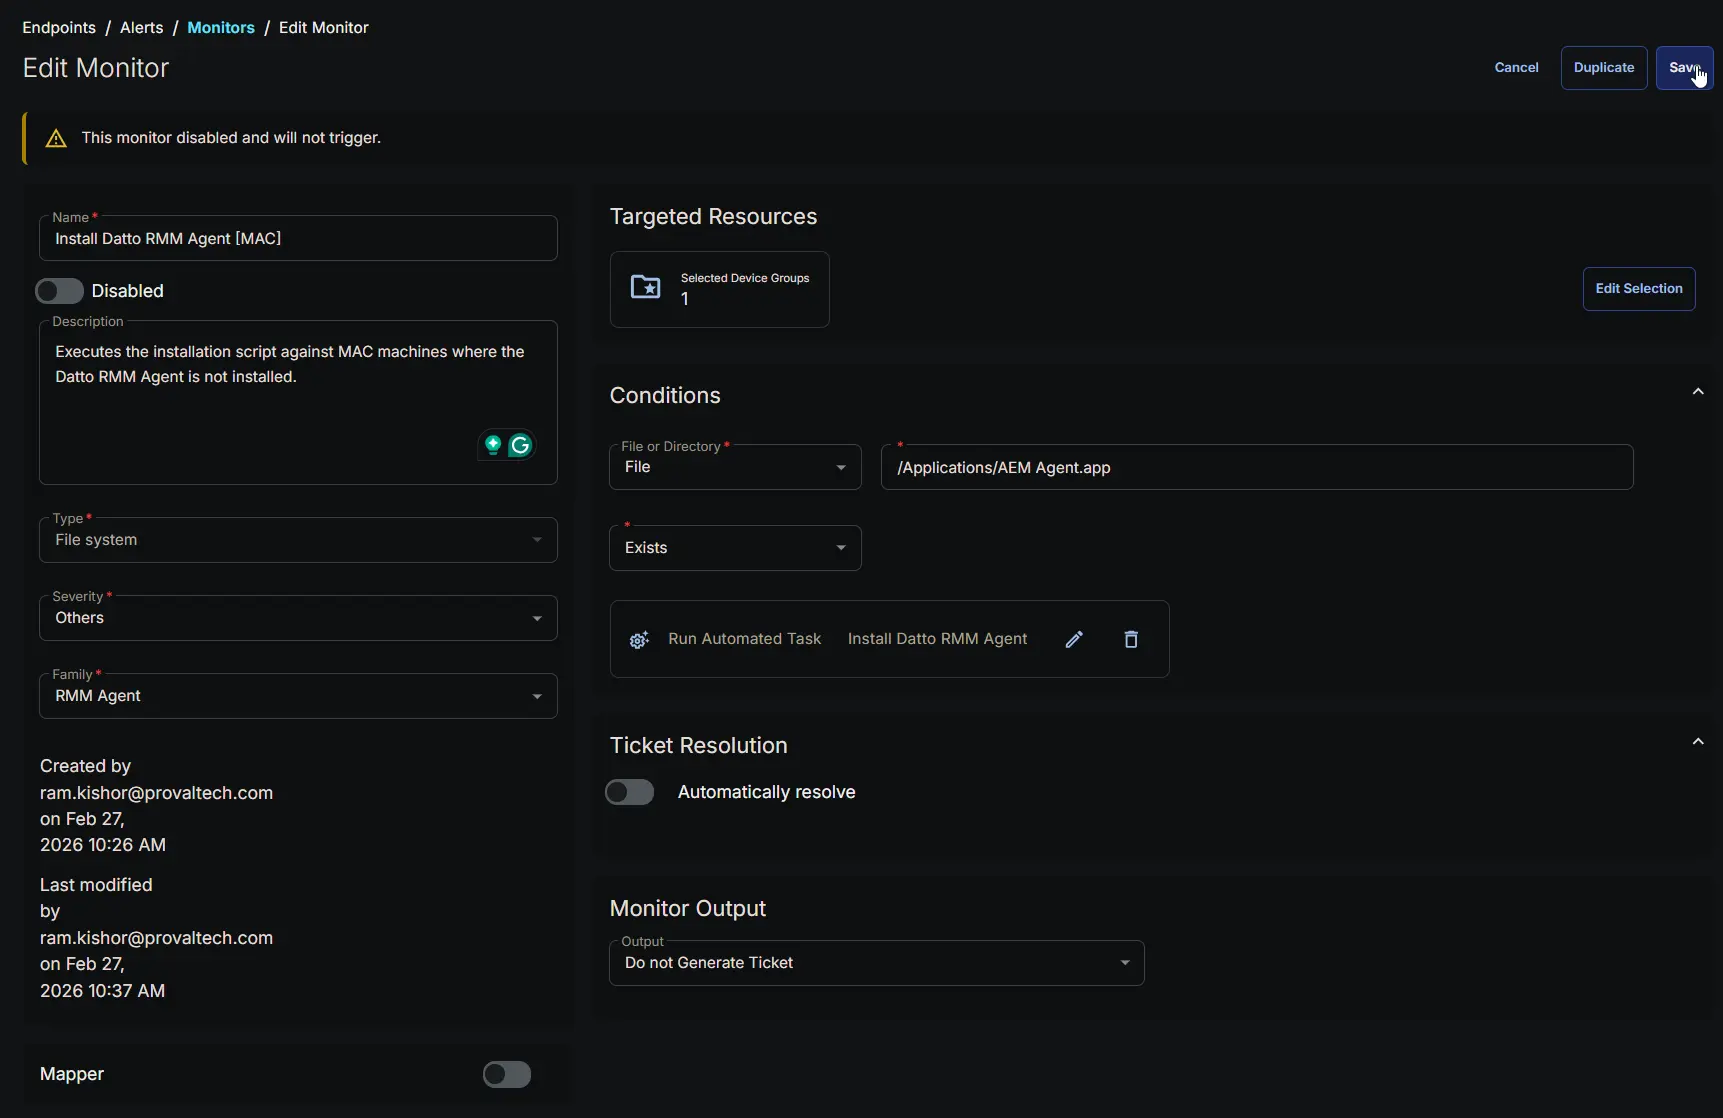1723x1118 pixels.
Task: Collapse the Ticket Resolution section
Action: 1697,742
